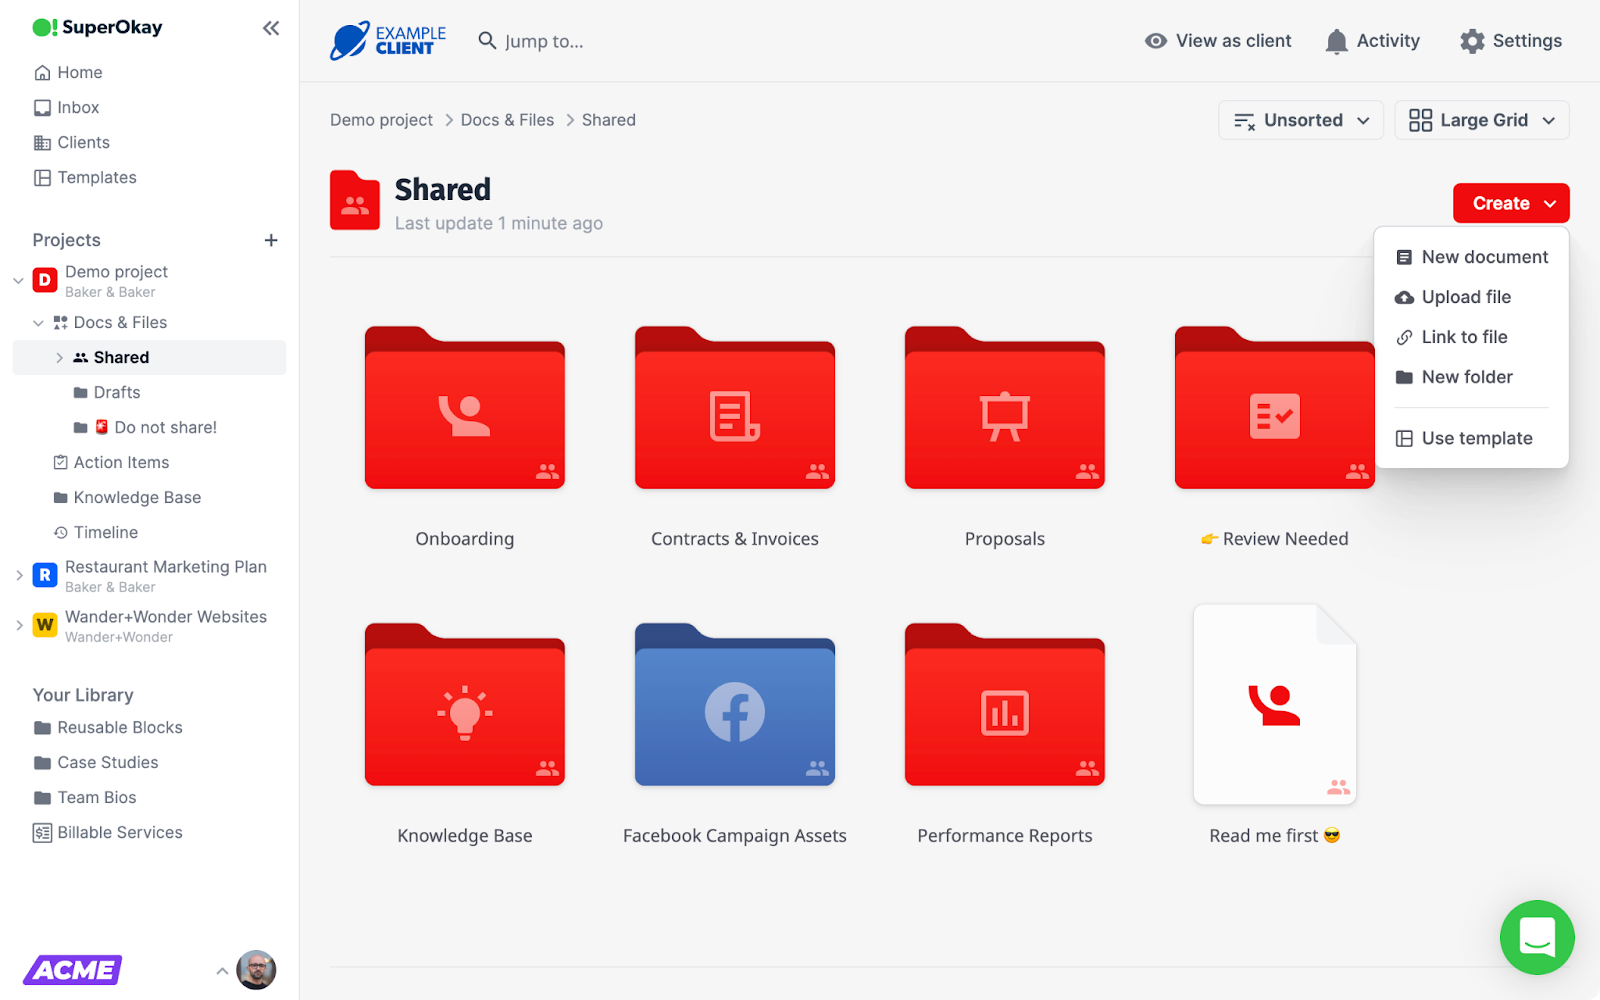This screenshot has width=1600, height=1000.
Task: Click the Activity bell icon
Action: [x=1336, y=41]
